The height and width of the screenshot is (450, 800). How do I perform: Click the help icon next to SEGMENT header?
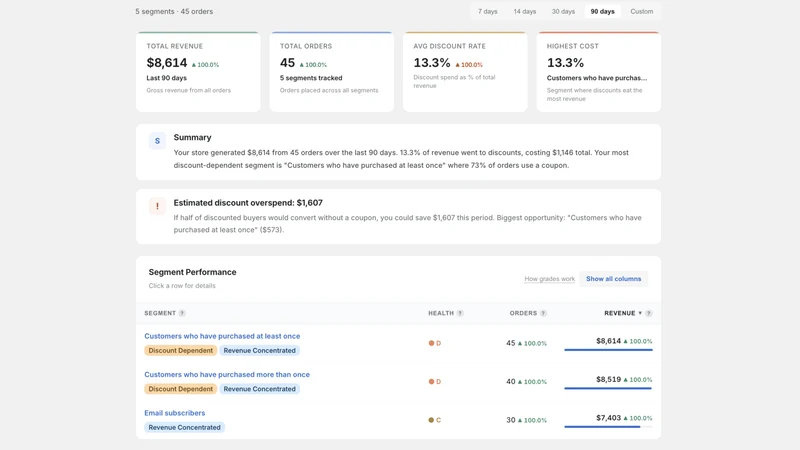(x=182, y=313)
